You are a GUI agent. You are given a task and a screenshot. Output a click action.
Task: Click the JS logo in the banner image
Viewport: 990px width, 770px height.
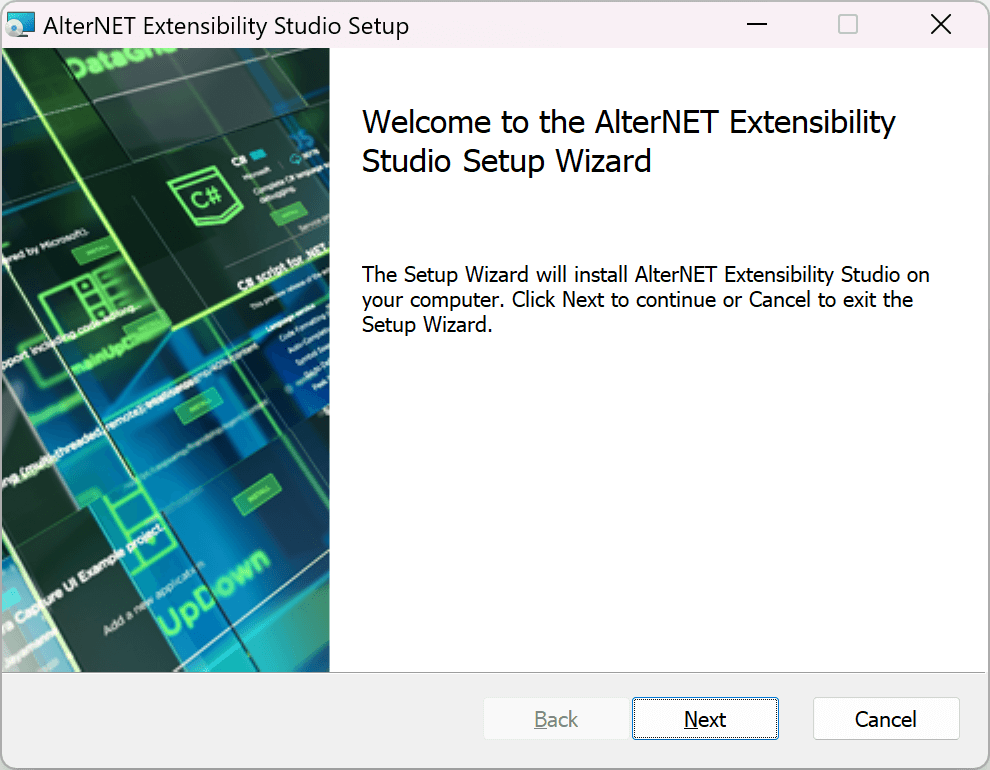[x=301, y=139]
